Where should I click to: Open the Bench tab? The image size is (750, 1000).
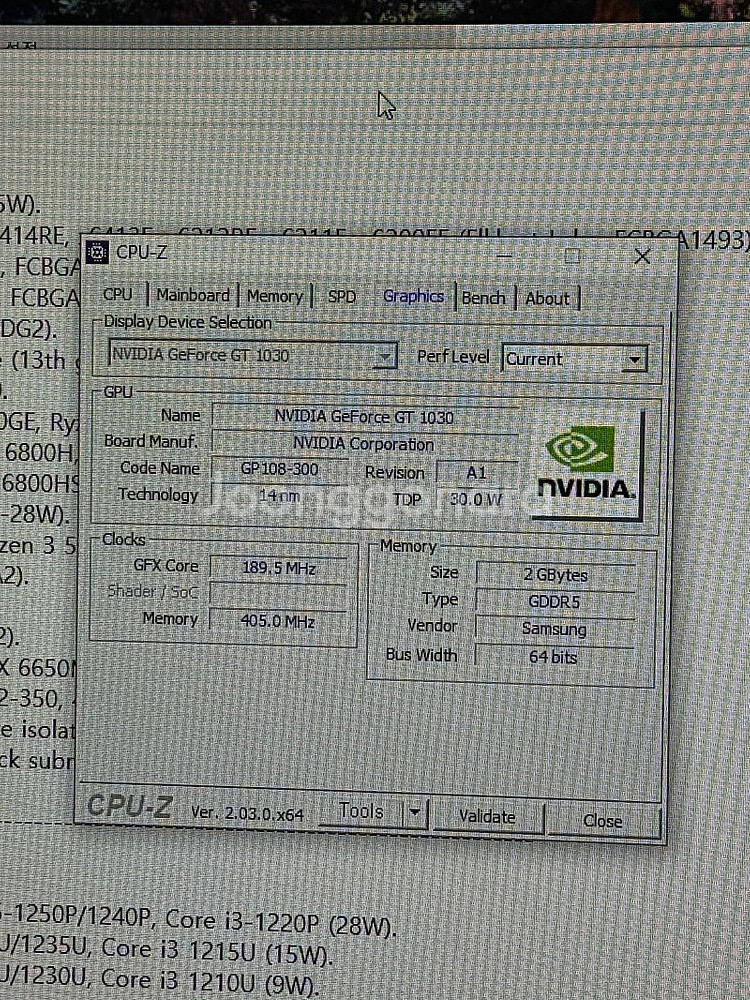[483, 298]
